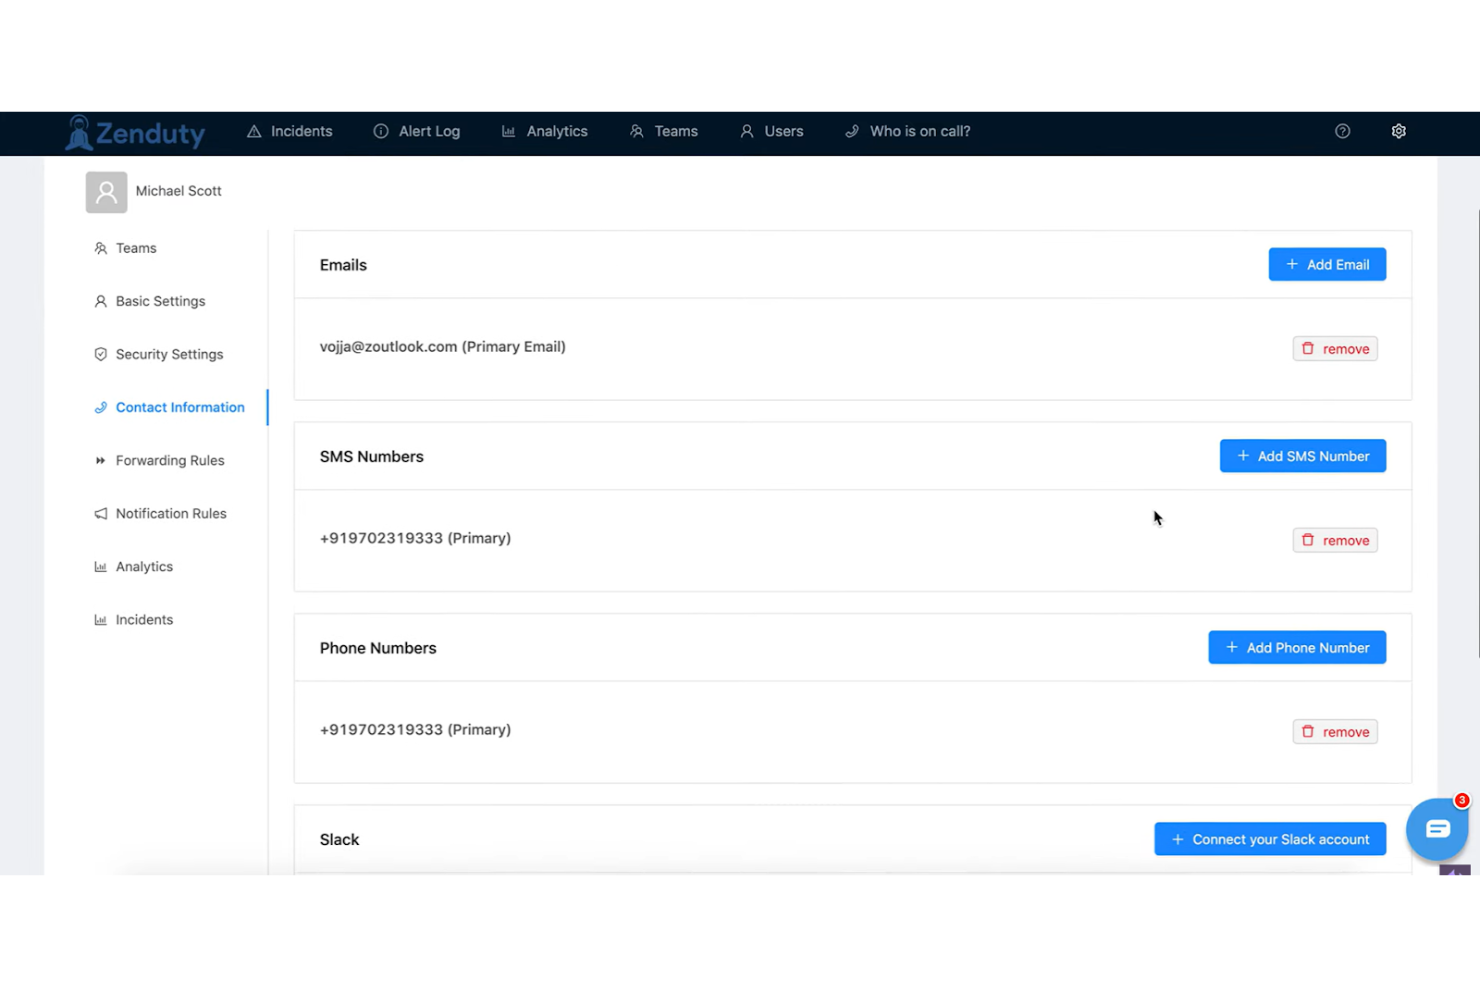Click Add Phone Number

(1297, 647)
